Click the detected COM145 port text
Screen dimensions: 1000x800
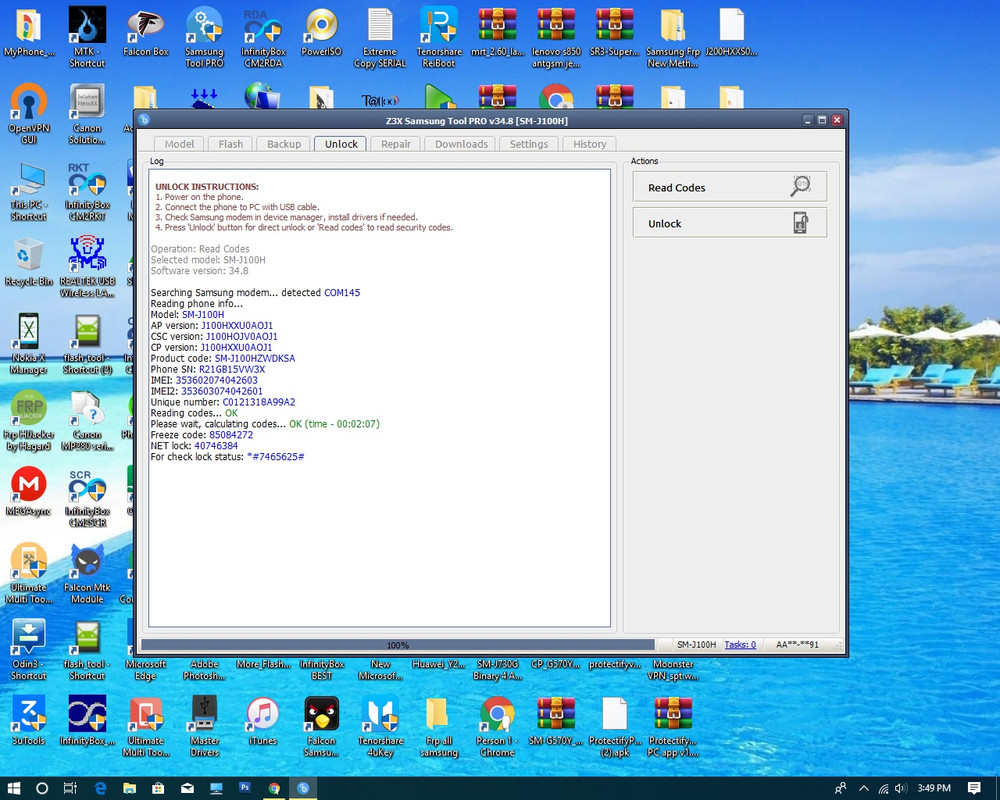[x=342, y=293]
